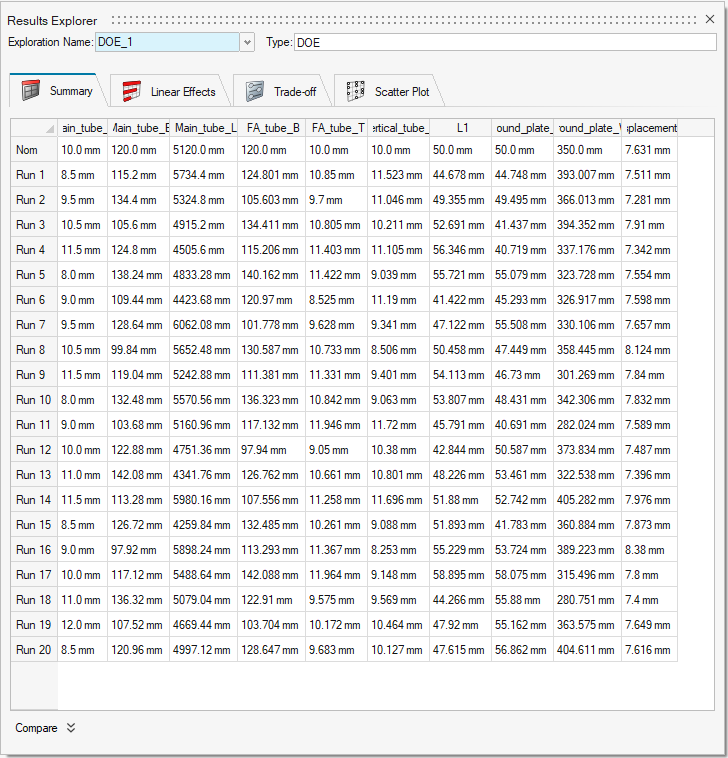Click the Run 20 row header
Screen dimensions: 728x758
pos(34,649)
